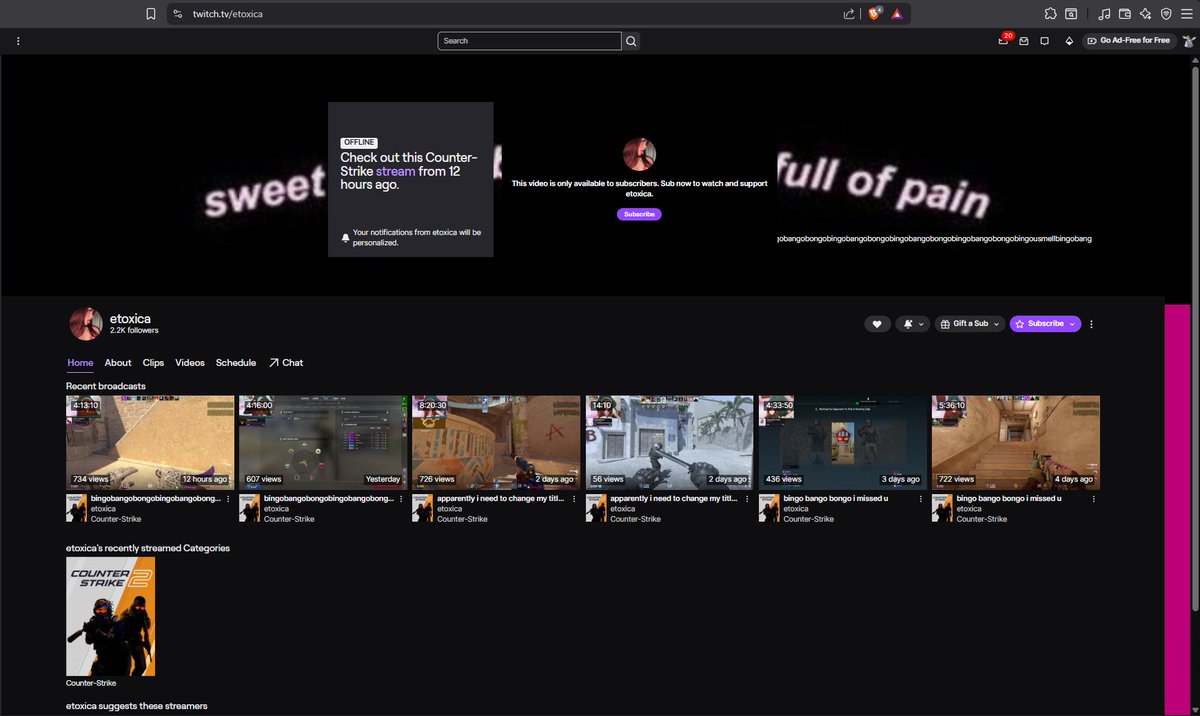Click the heart follow button

pyautogui.click(x=877, y=324)
